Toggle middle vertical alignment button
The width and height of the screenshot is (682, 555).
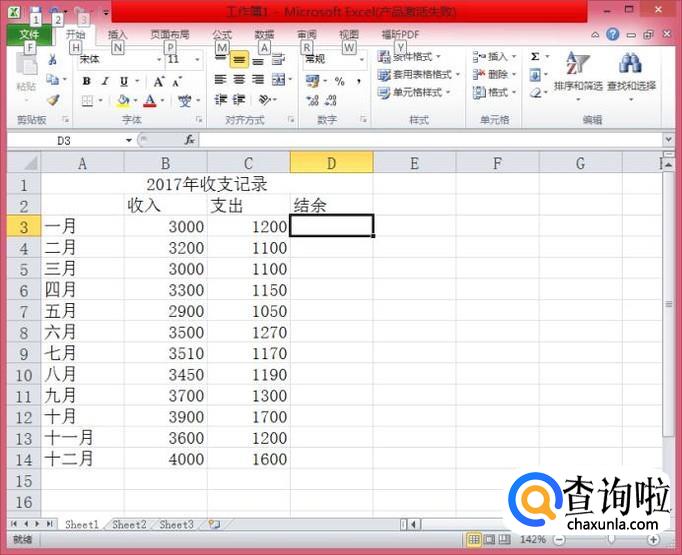[x=239, y=60]
